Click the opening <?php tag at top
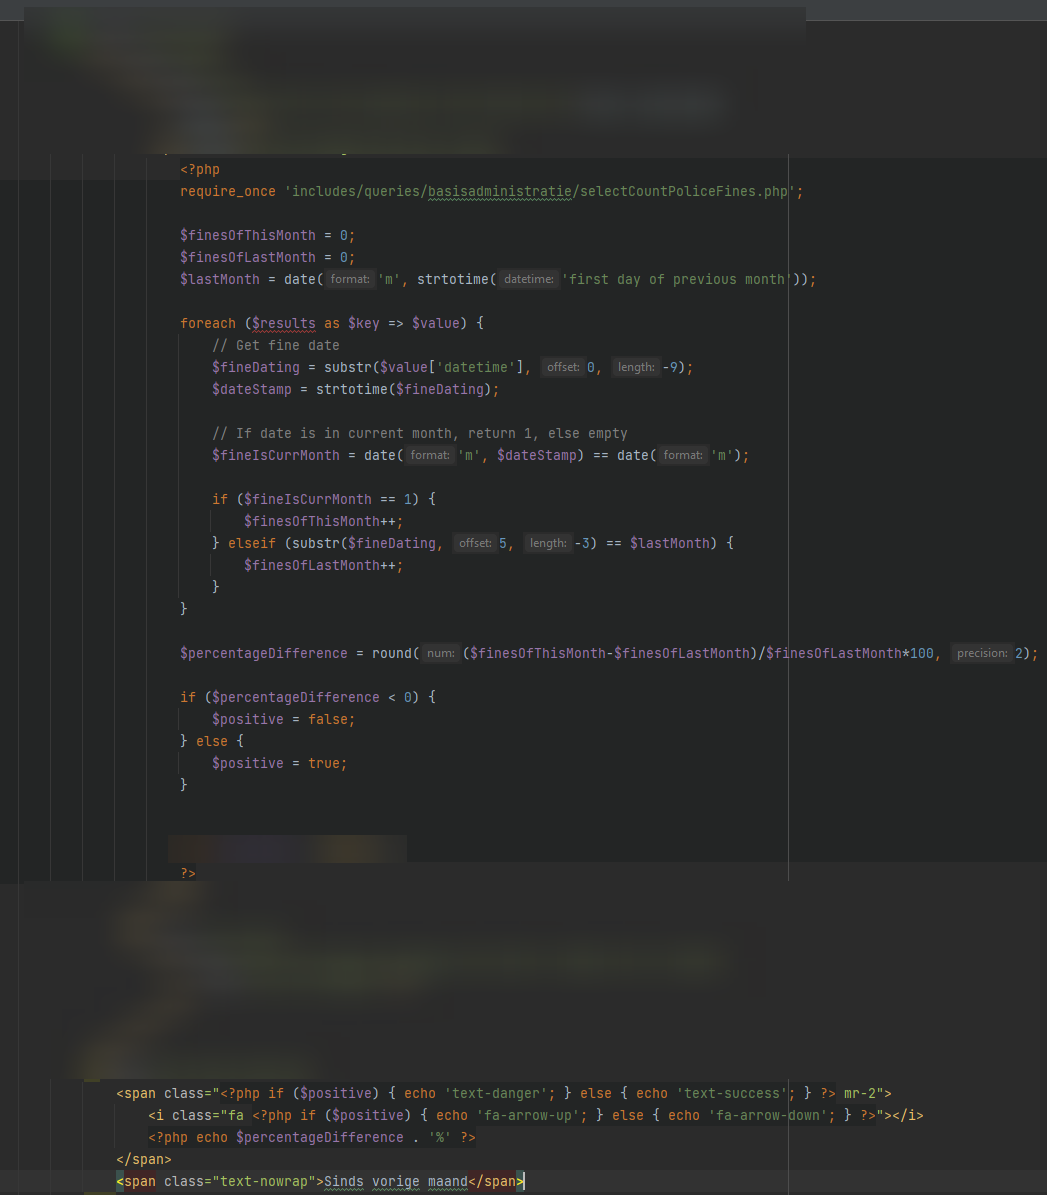The image size is (1047, 1195). [200, 169]
